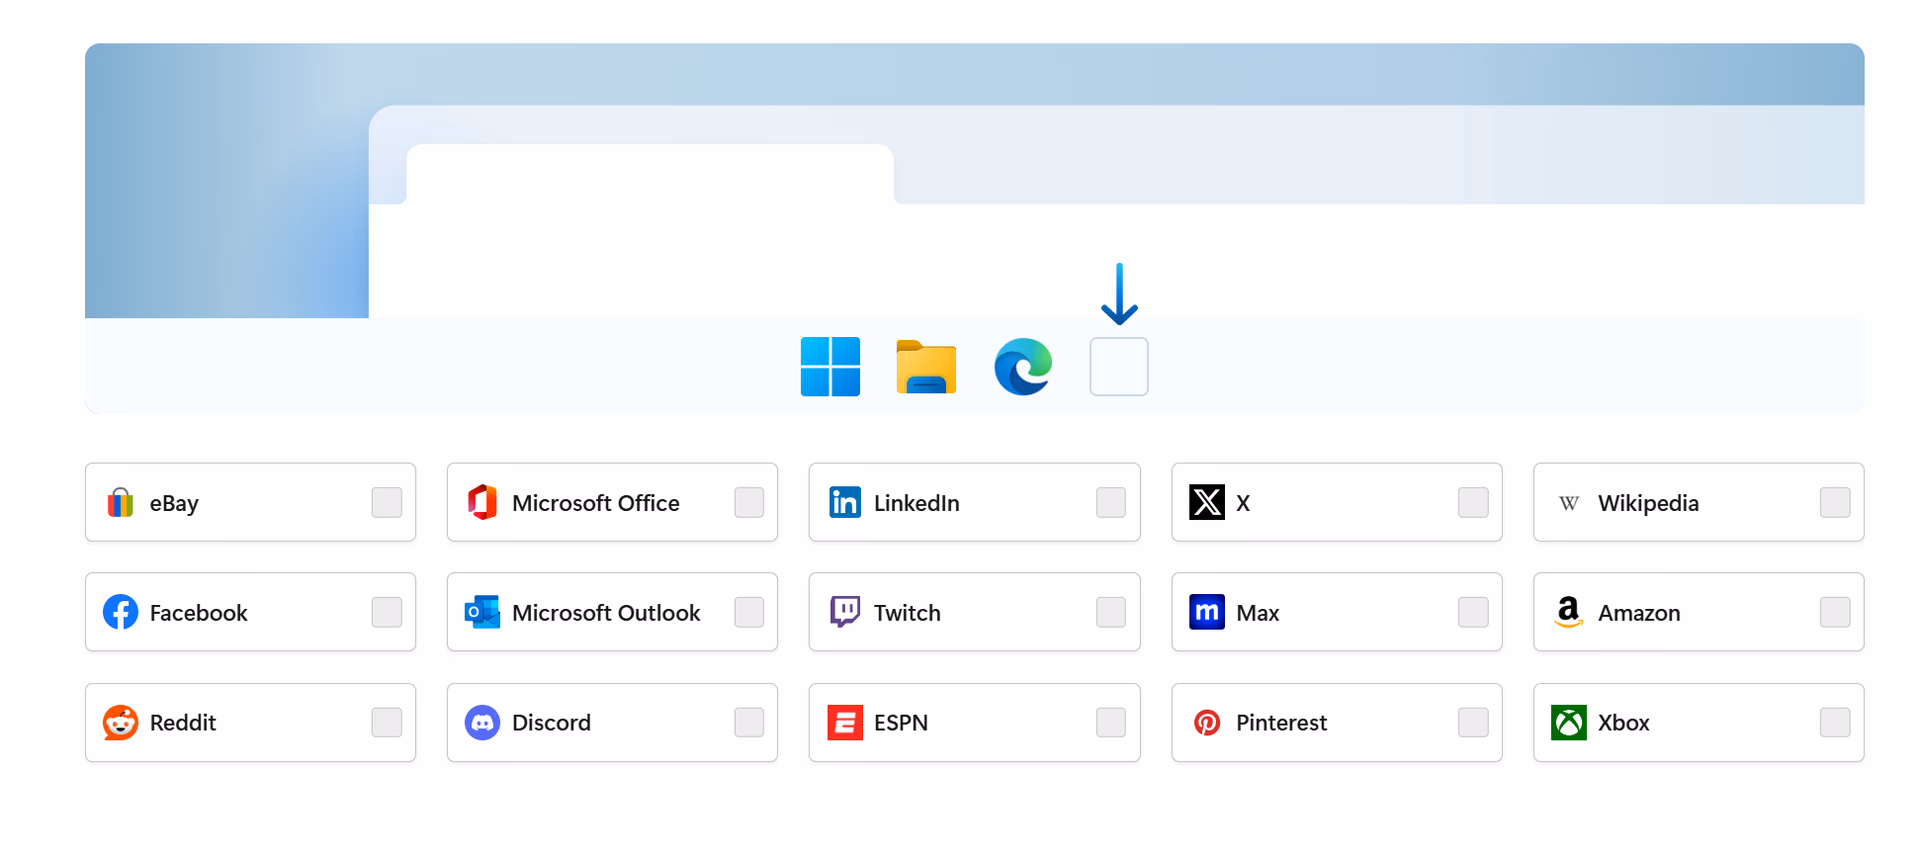Click the "LinkedIn" label text

(x=917, y=503)
